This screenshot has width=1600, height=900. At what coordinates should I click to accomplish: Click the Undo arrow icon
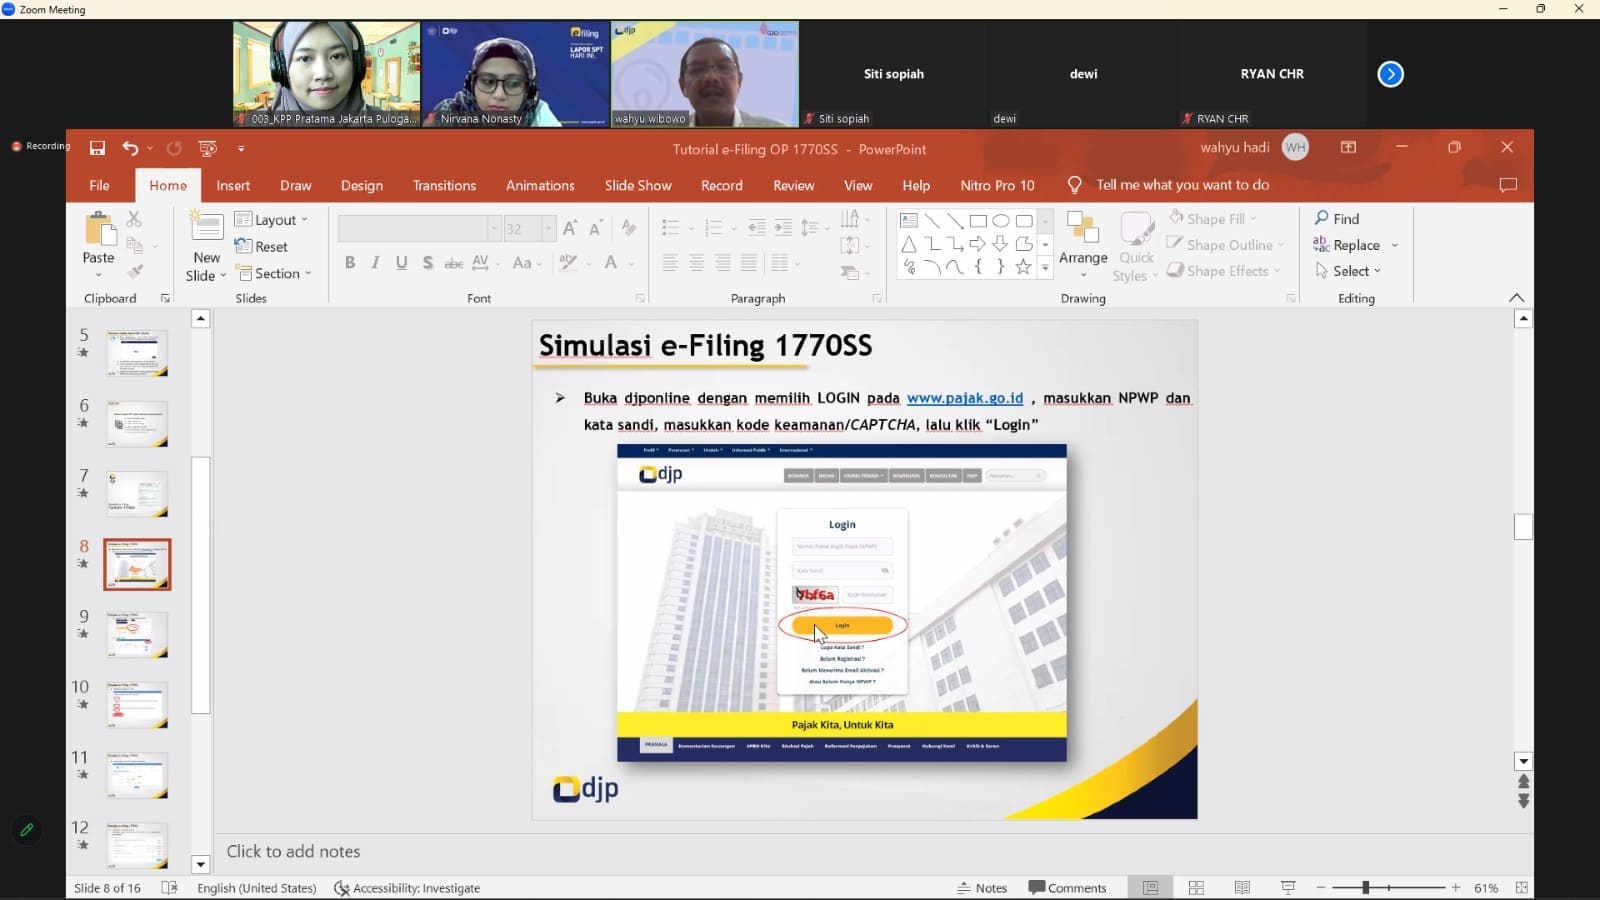click(130, 148)
